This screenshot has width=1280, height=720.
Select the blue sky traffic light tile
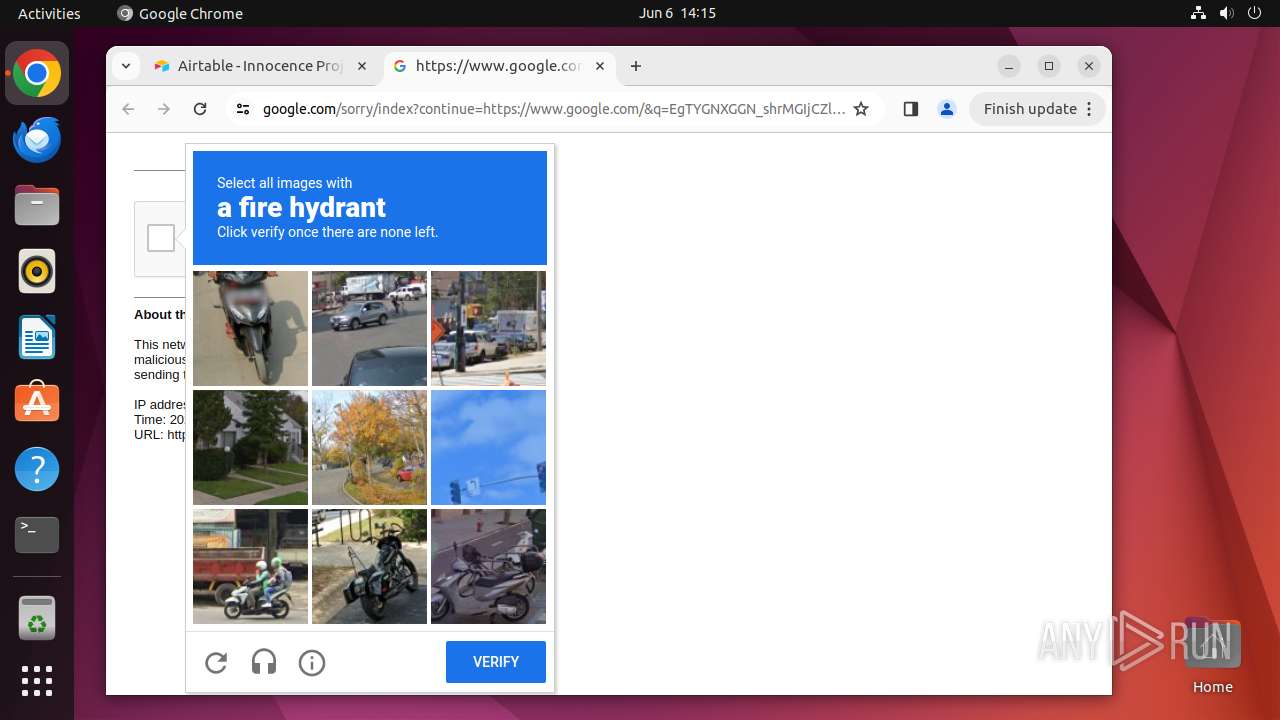click(488, 447)
